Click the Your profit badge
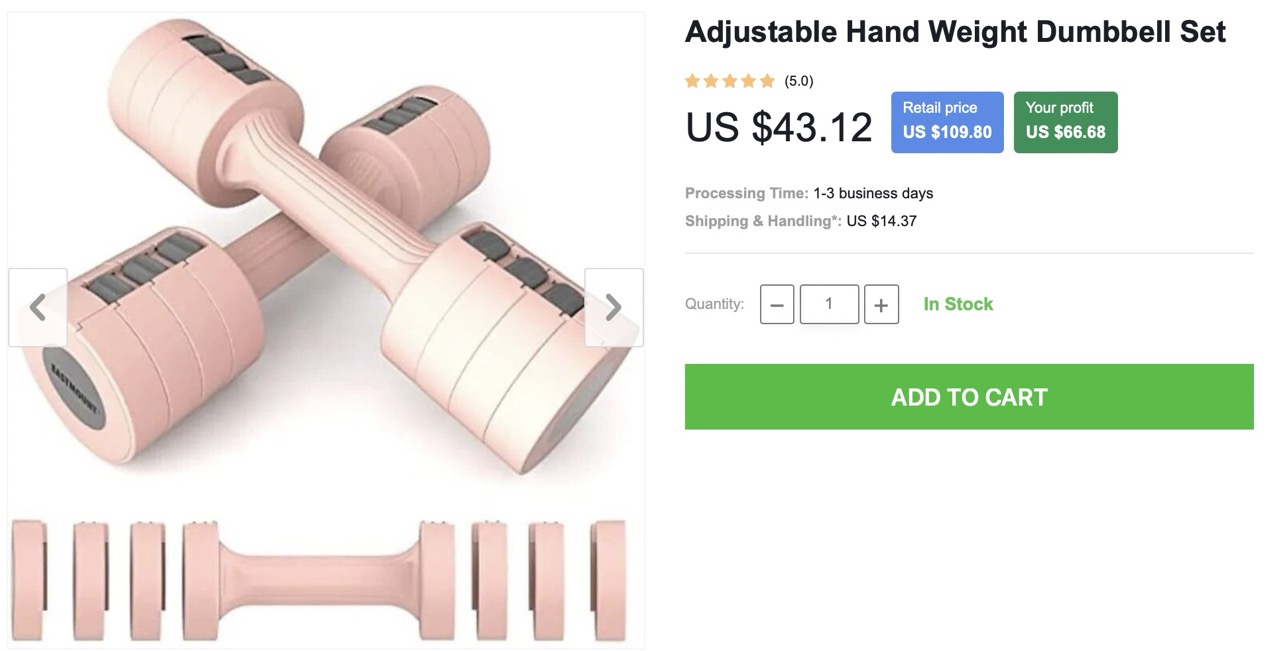This screenshot has height=651, width=1280. [1065, 122]
